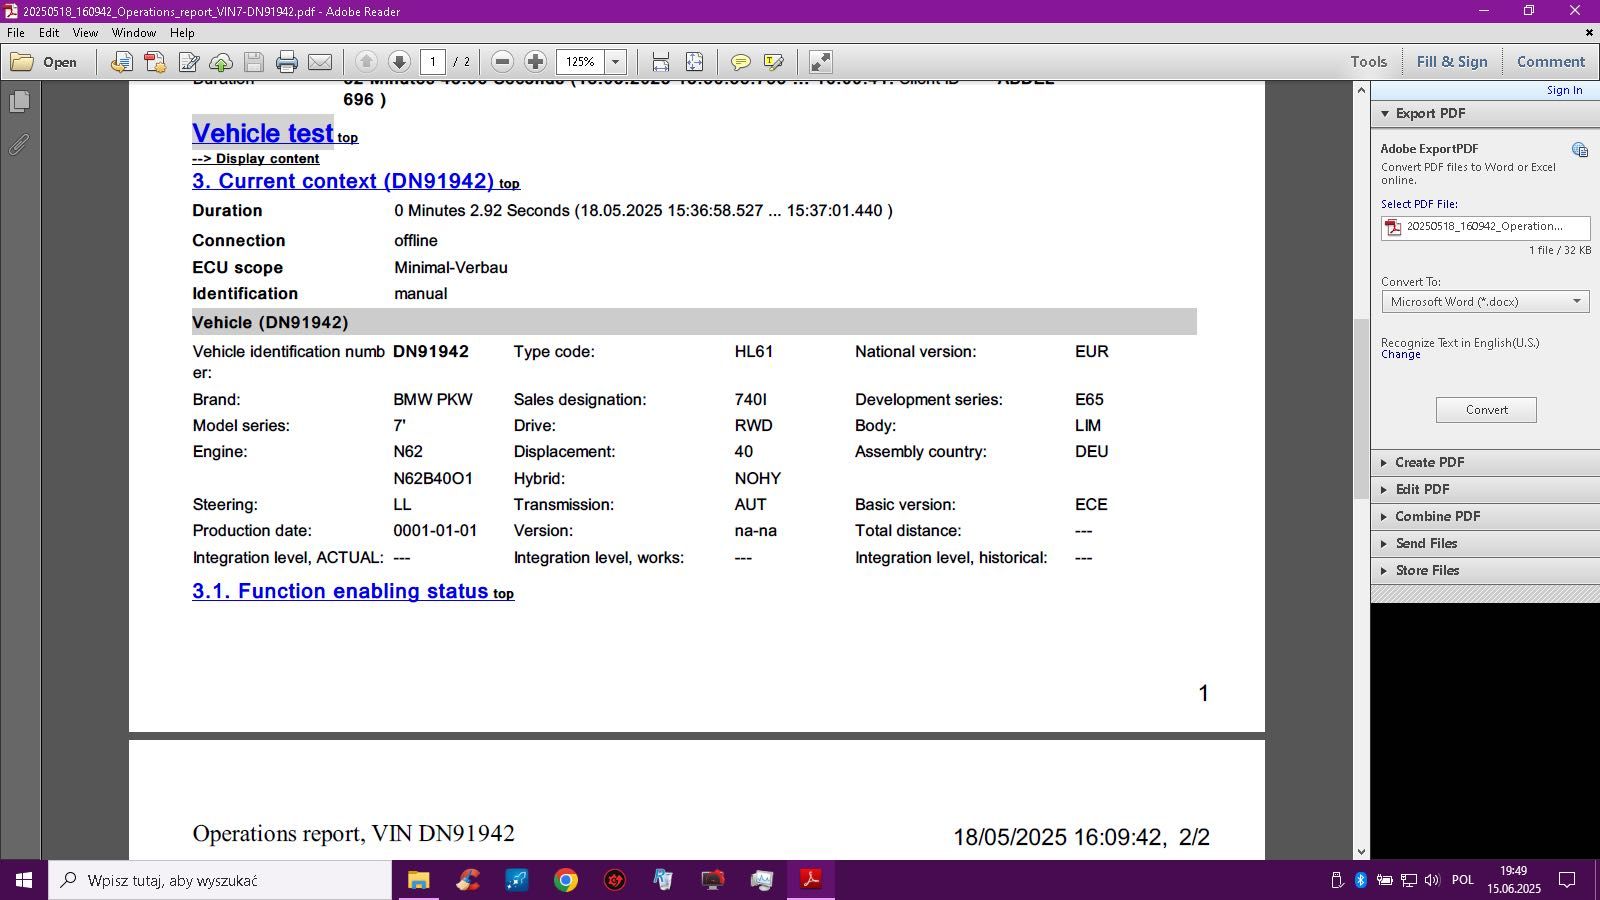The image size is (1600, 900).
Task: Open 3.1. Function enabling status link
Action: click(340, 591)
